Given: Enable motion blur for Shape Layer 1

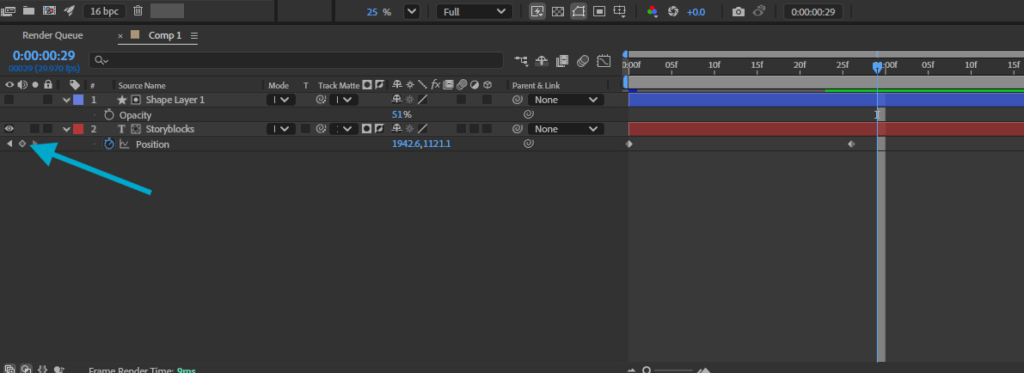Looking at the screenshot, I should click(x=462, y=100).
